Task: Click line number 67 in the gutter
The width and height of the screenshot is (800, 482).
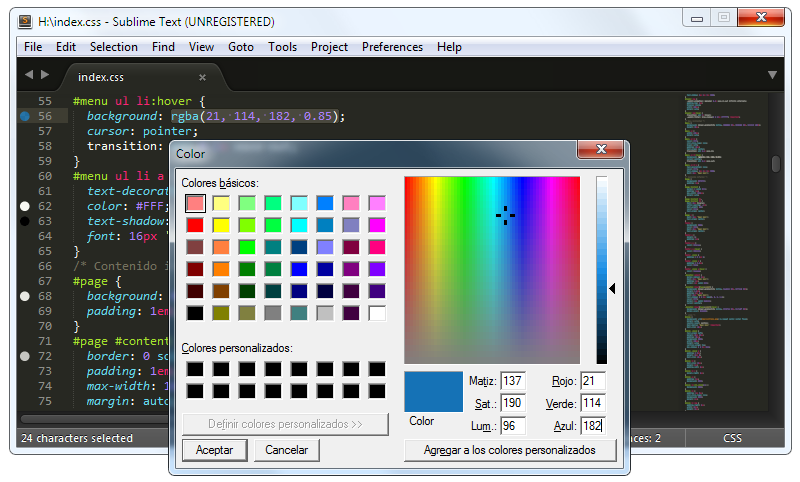Action: [45, 281]
